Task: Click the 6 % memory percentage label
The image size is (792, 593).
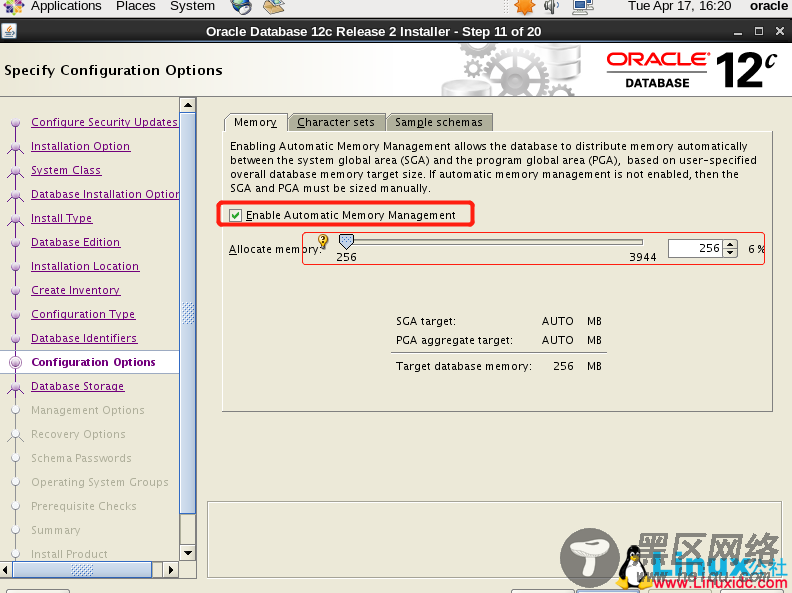Action: tap(756, 249)
